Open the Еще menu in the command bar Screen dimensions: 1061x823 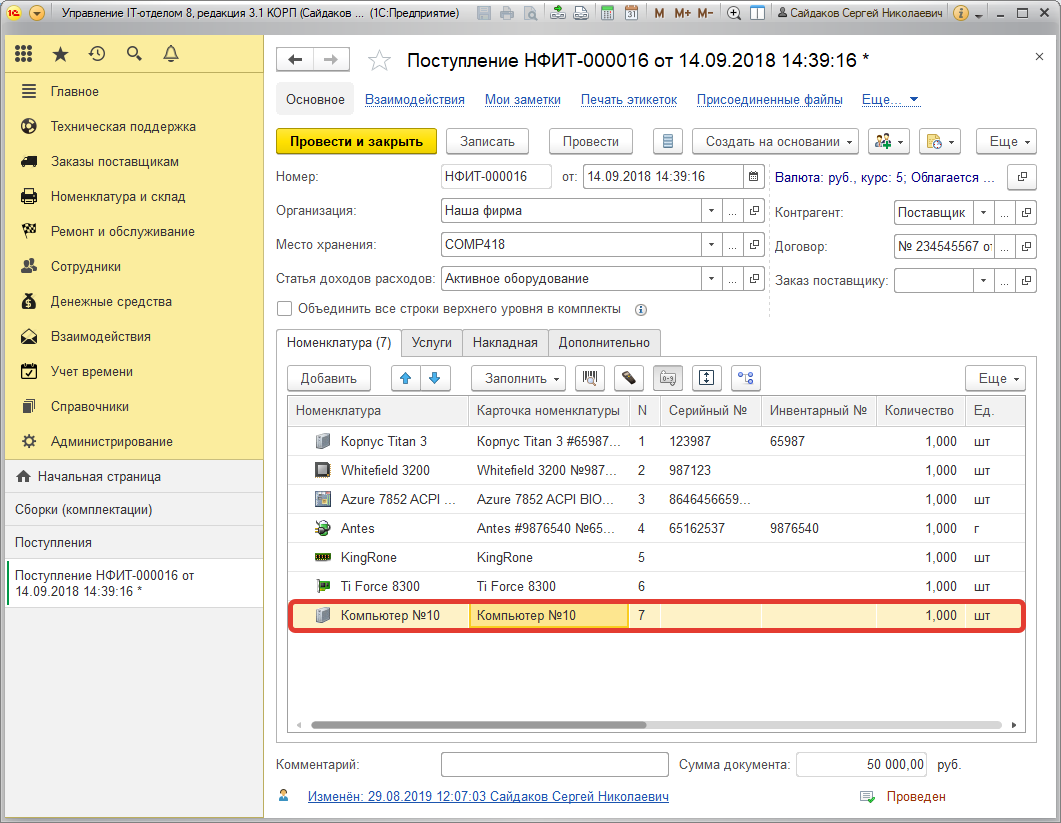(1006, 141)
